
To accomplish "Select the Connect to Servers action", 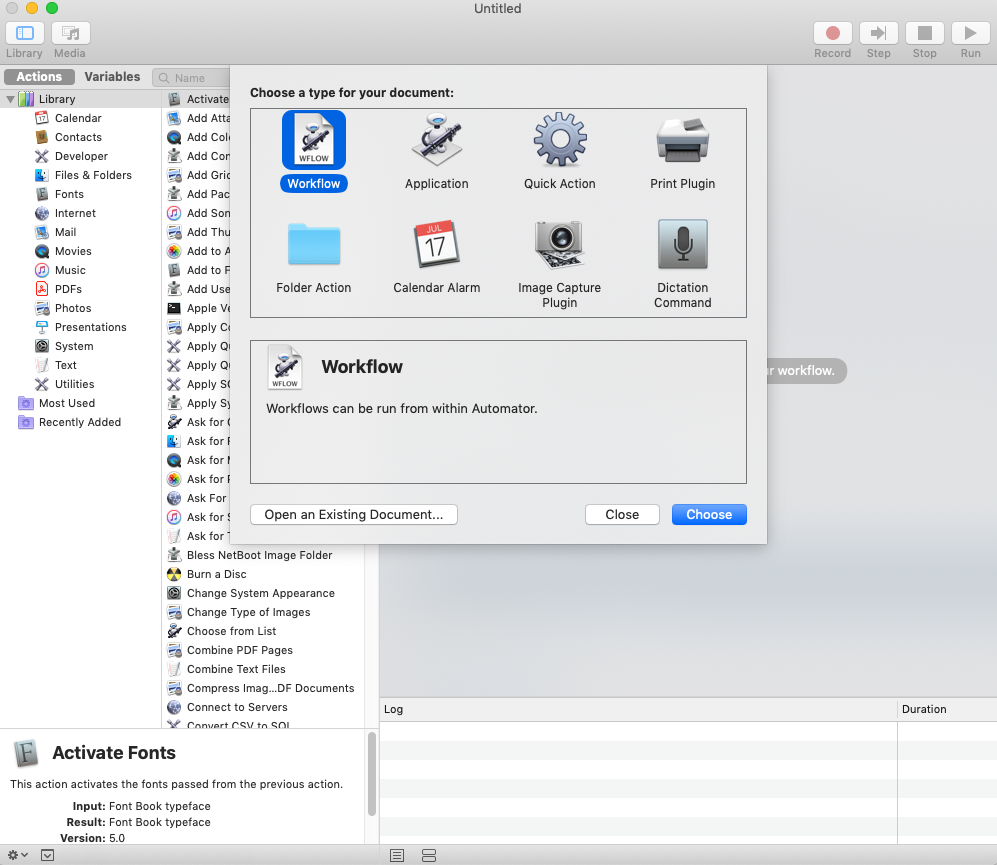I will 237,709.
